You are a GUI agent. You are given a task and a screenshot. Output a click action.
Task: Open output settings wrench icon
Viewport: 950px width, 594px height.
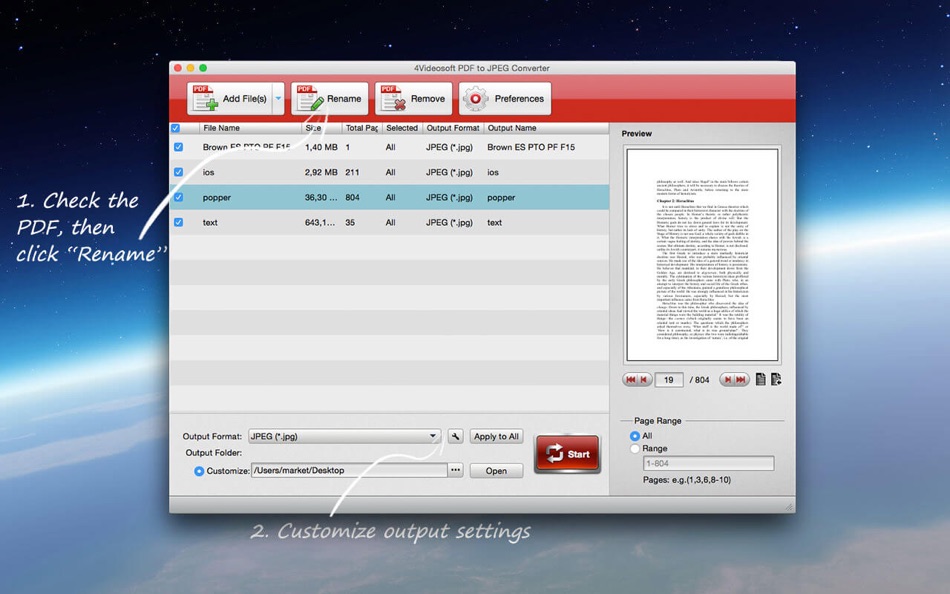tap(456, 436)
